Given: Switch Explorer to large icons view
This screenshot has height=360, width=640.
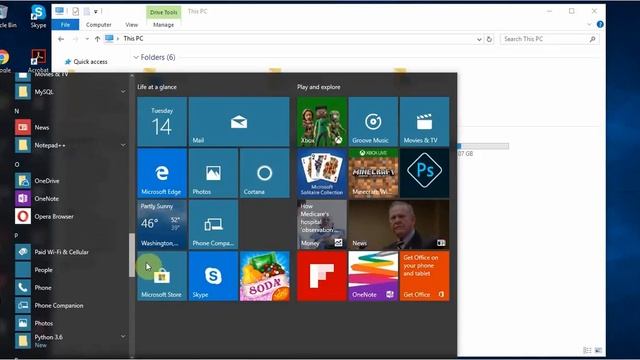Looking at the screenshot, I should point(598,350).
